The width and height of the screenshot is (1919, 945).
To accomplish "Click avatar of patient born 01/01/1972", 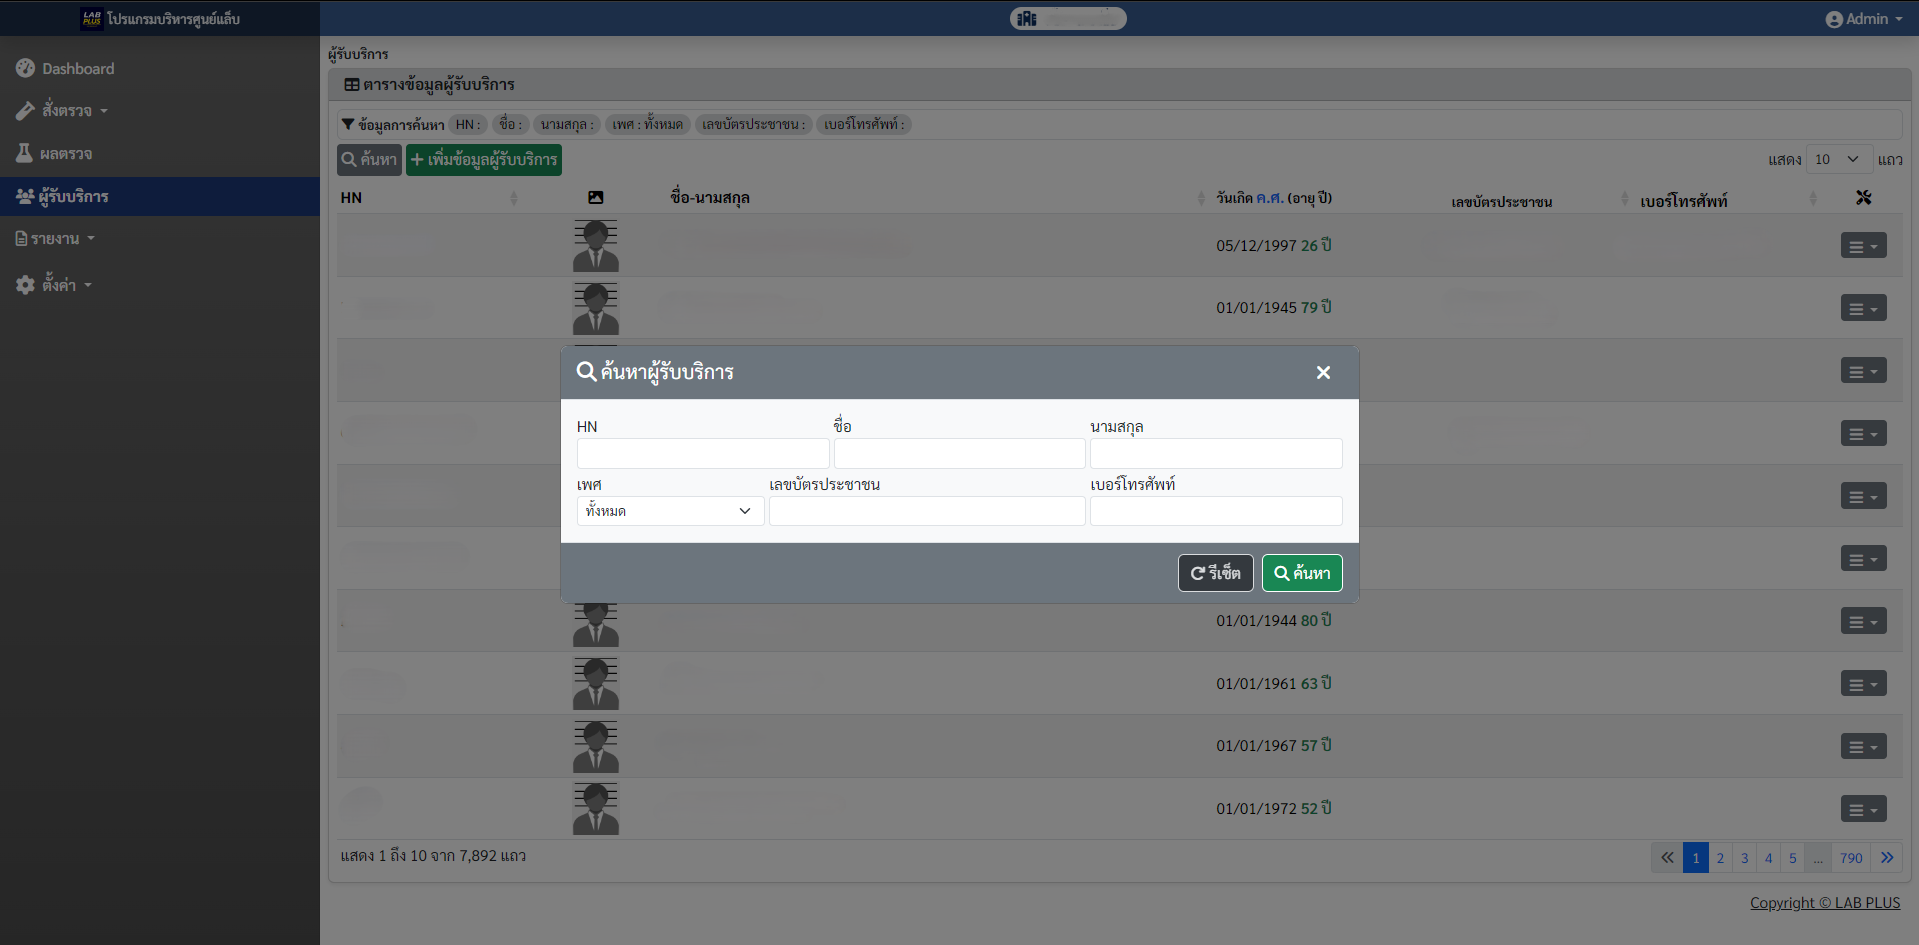I will (596, 809).
